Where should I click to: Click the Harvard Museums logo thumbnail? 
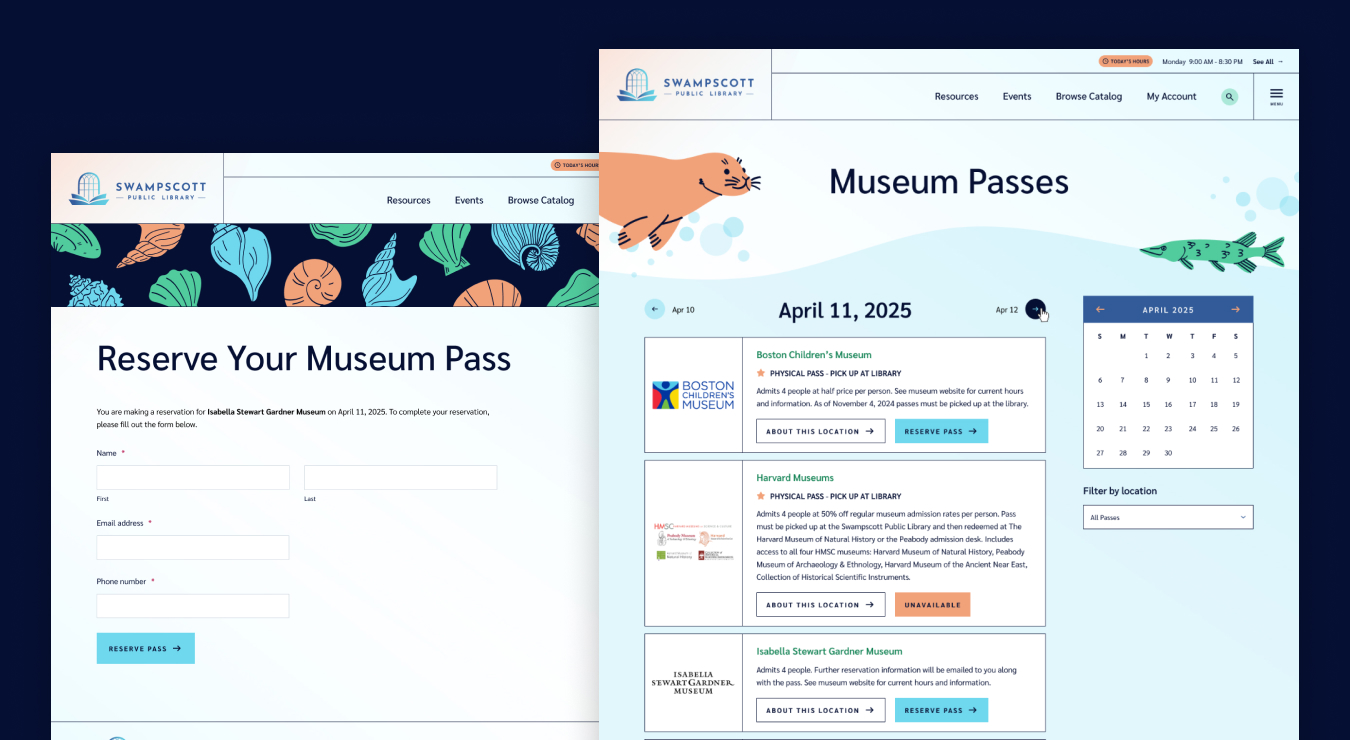point(693,542)
